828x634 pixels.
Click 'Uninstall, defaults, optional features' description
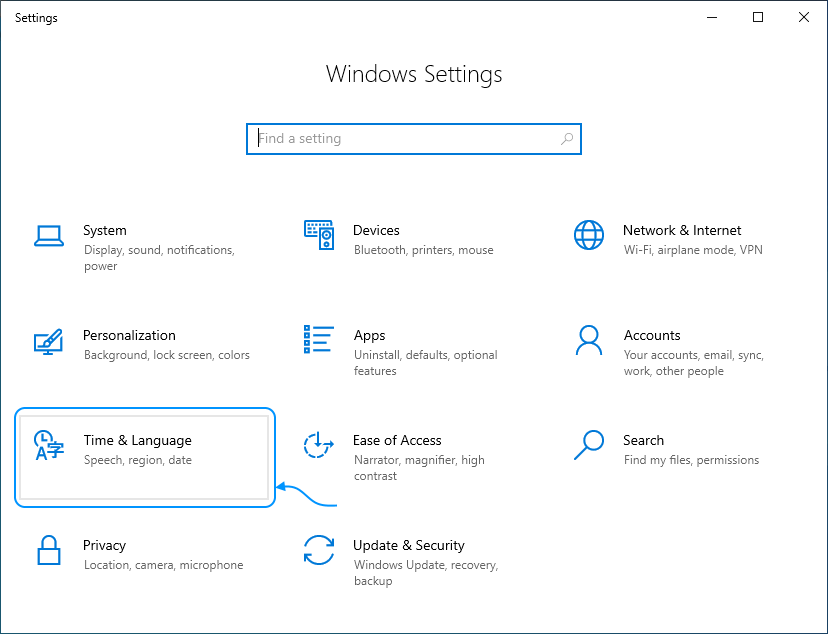point(426,363)
